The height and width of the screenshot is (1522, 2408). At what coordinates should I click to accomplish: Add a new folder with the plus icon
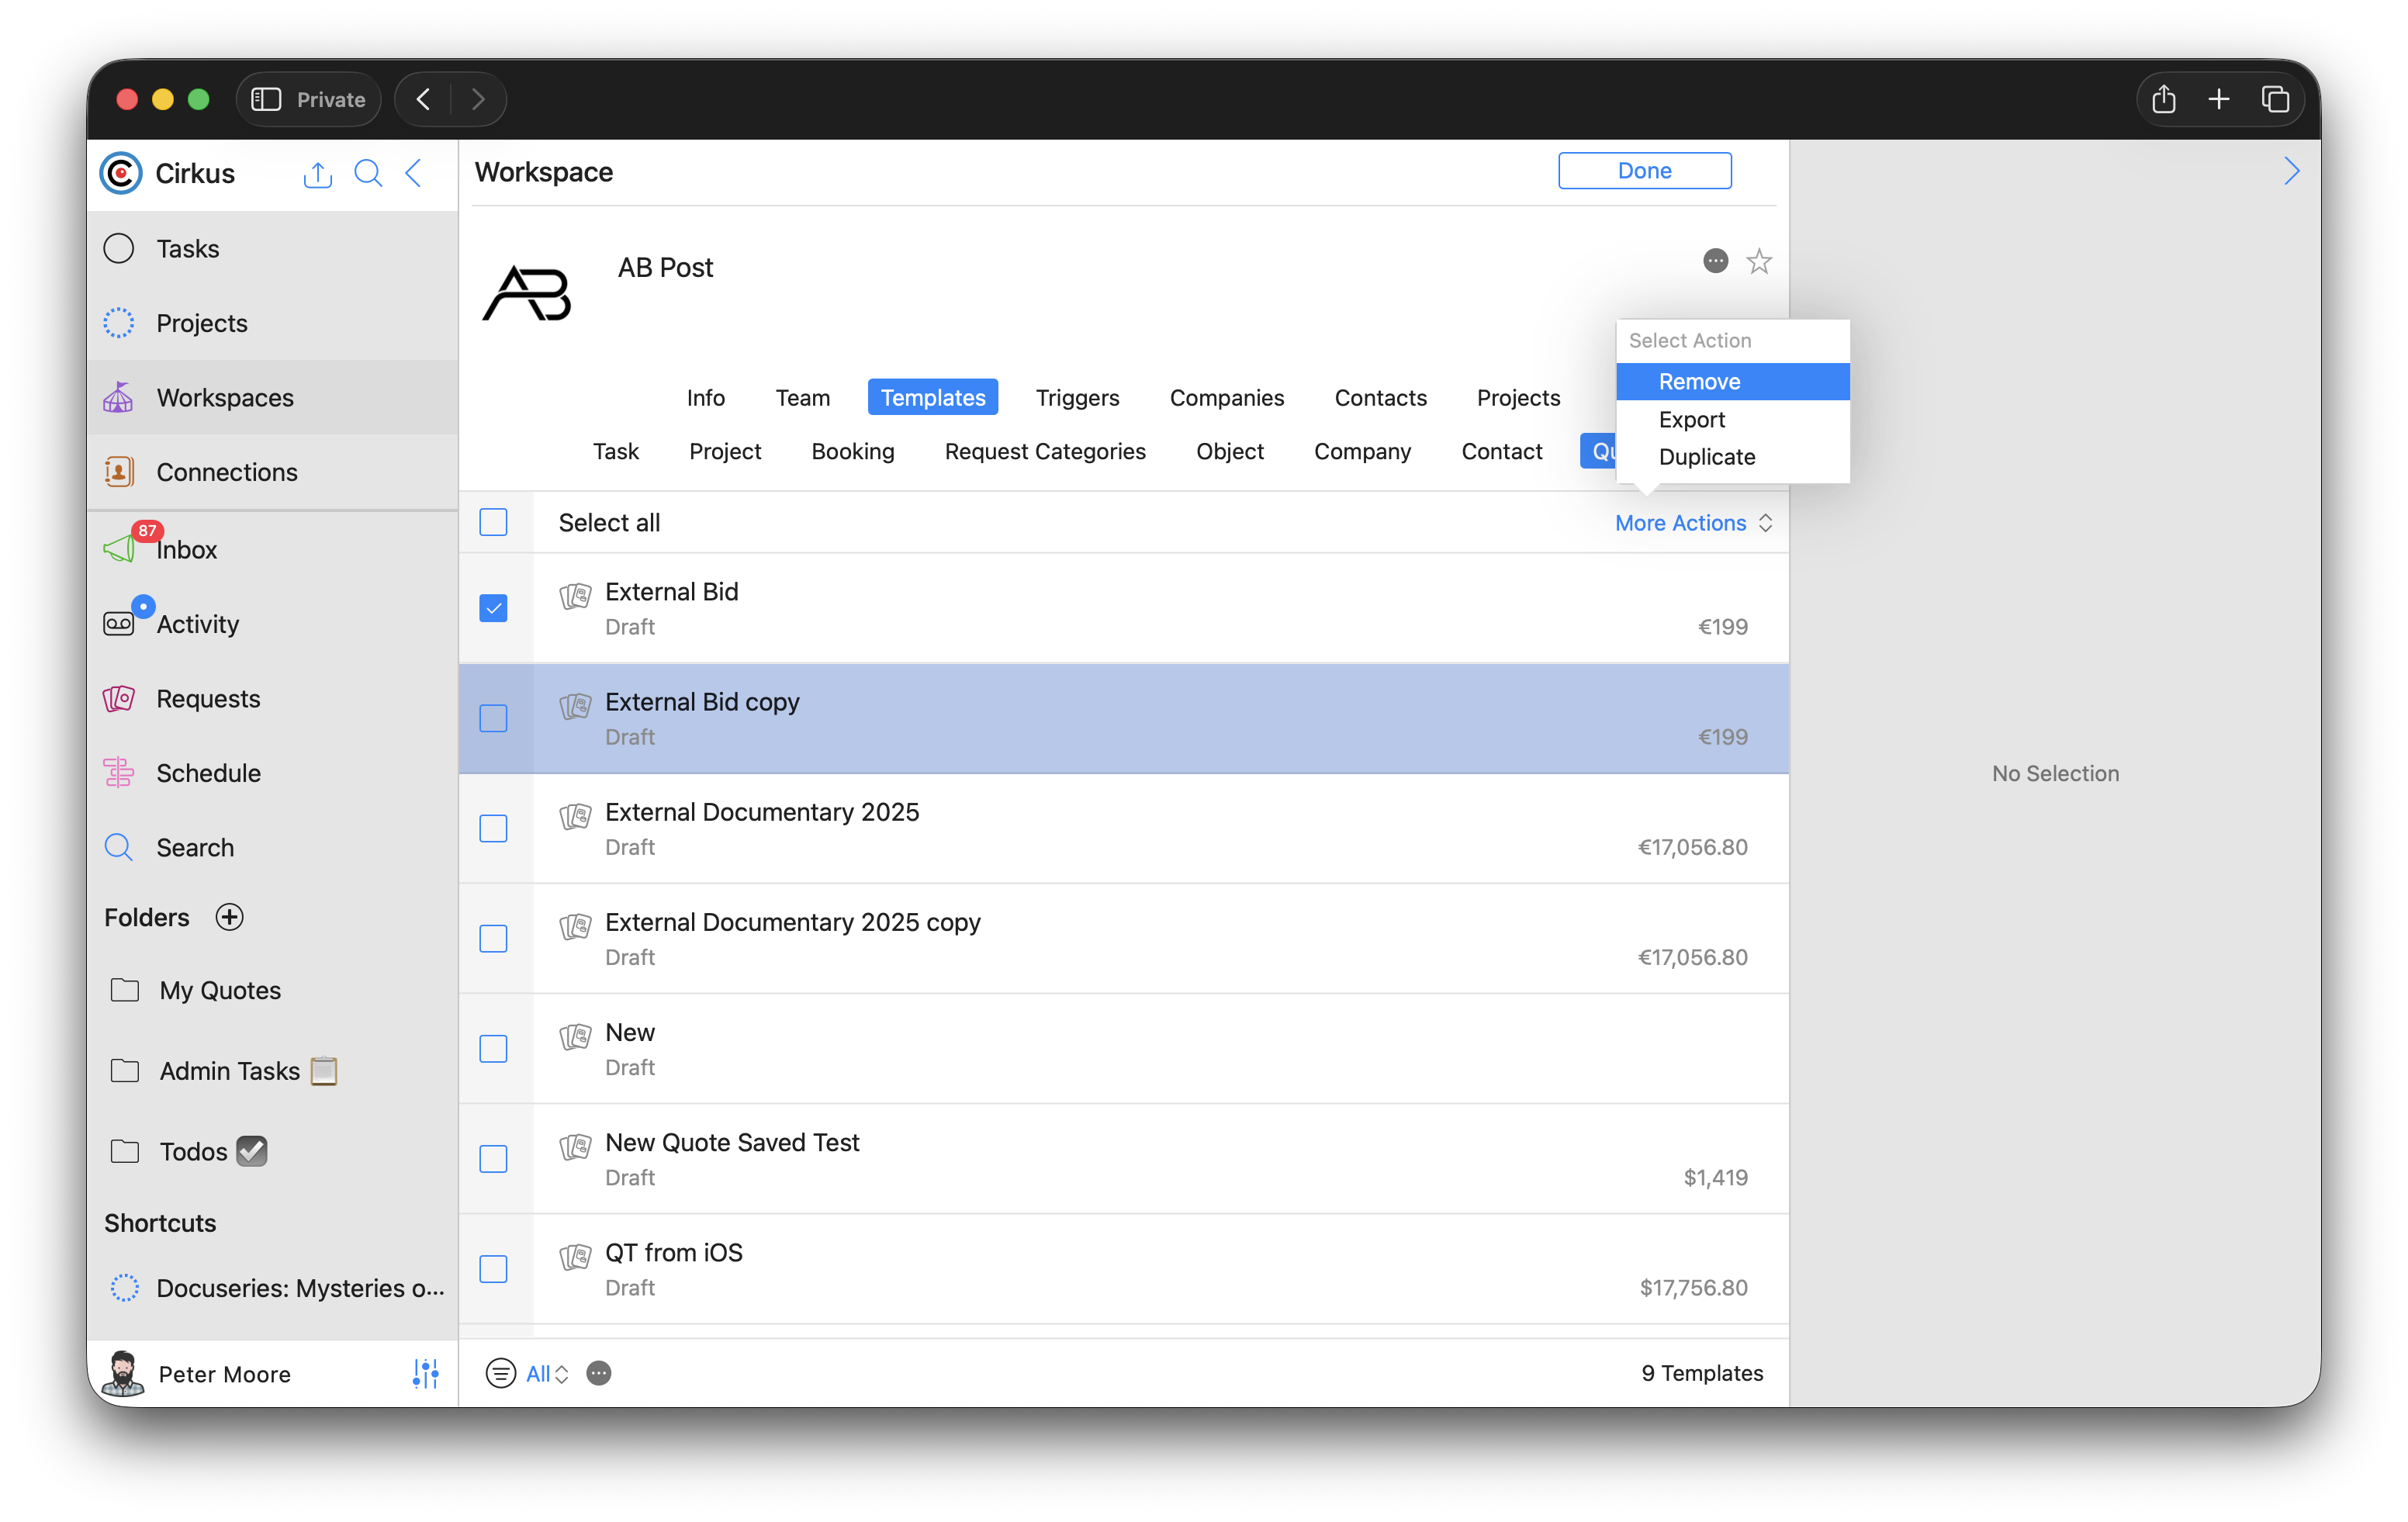(230, 917)
